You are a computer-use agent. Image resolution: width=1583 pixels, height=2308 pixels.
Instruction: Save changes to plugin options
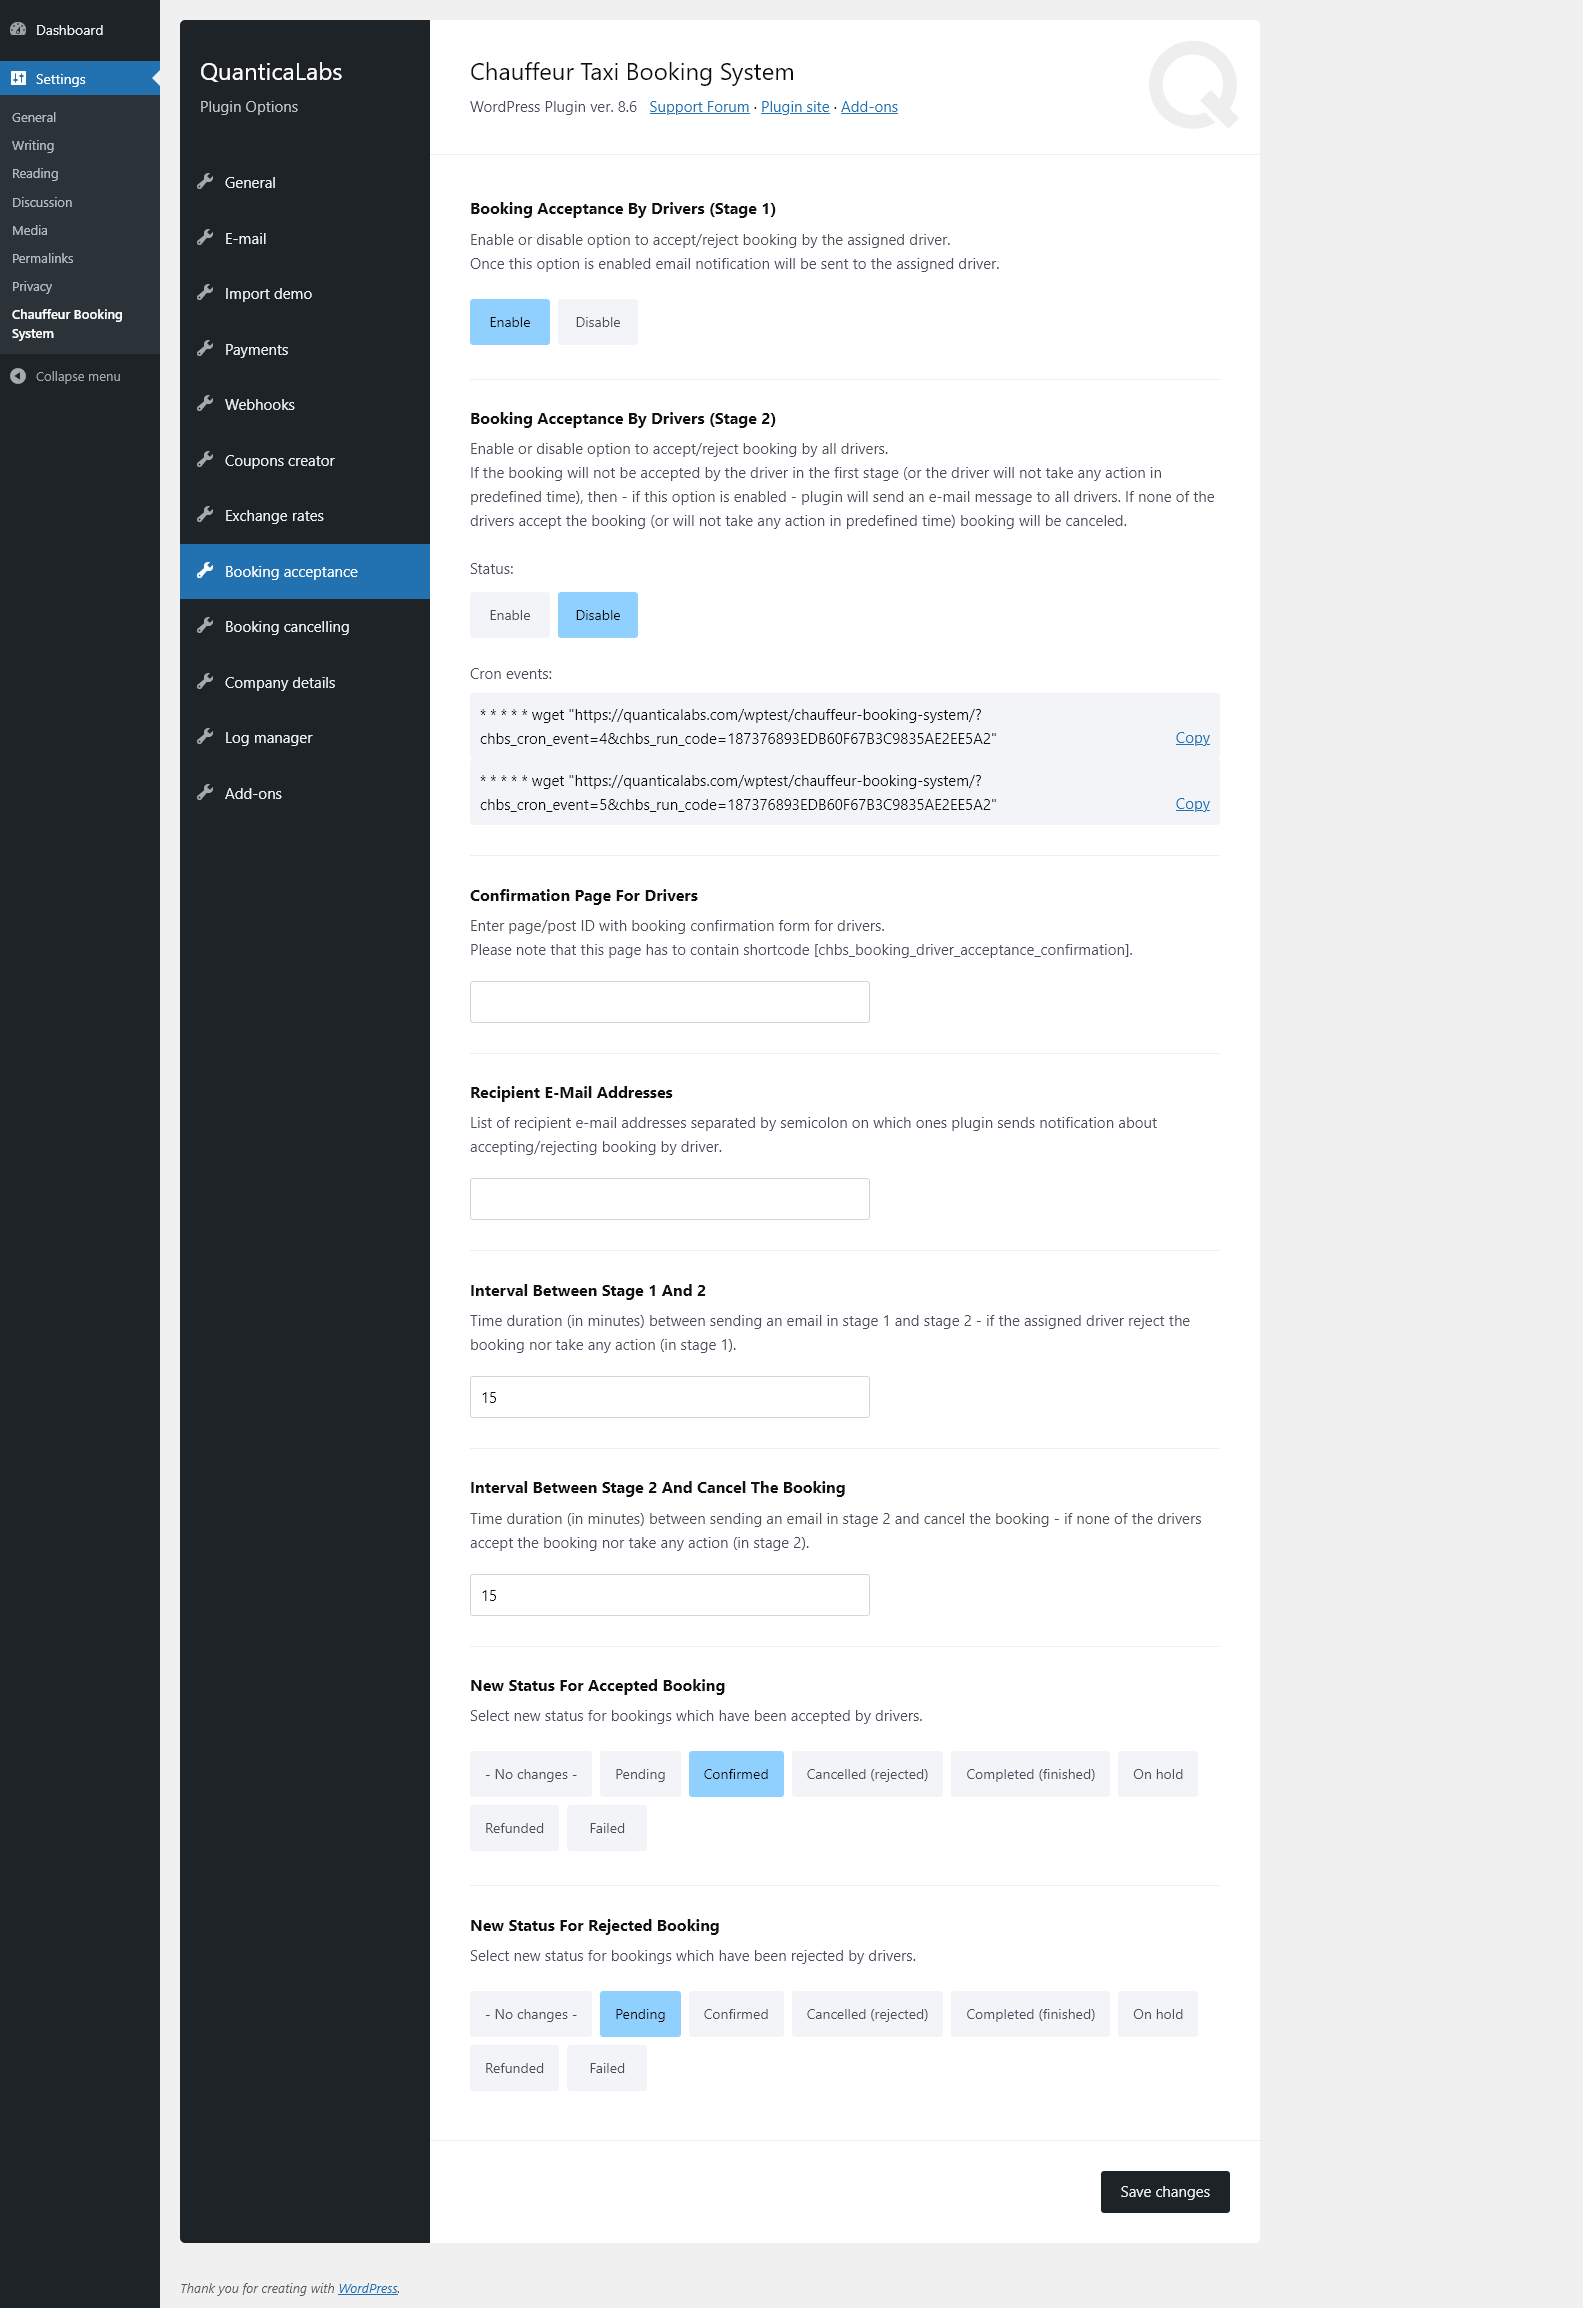[x=1164, y=2192]
